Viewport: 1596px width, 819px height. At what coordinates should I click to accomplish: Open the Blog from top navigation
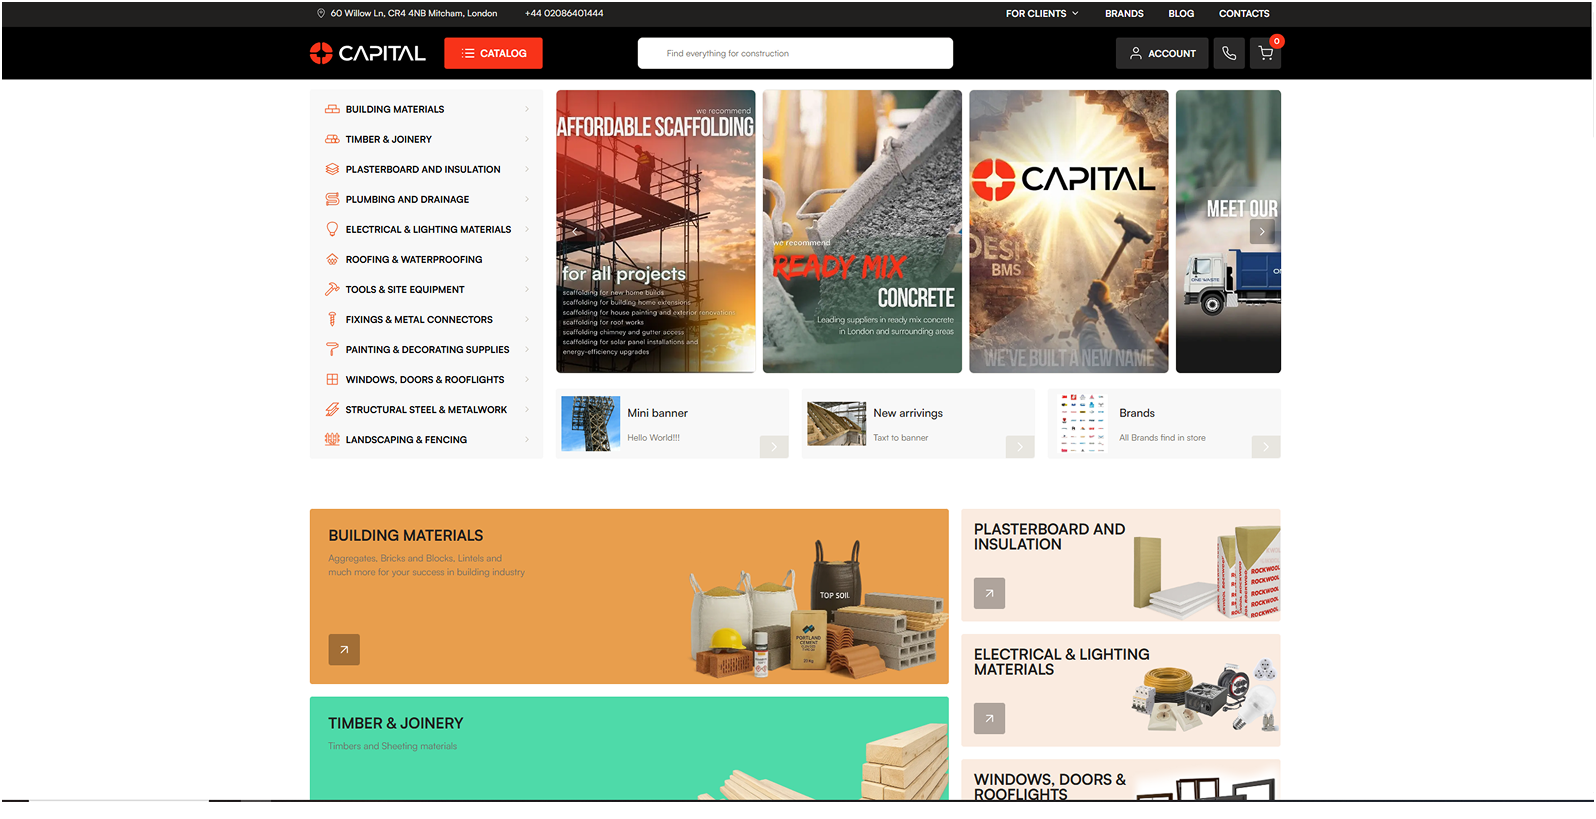[1181, 13]
